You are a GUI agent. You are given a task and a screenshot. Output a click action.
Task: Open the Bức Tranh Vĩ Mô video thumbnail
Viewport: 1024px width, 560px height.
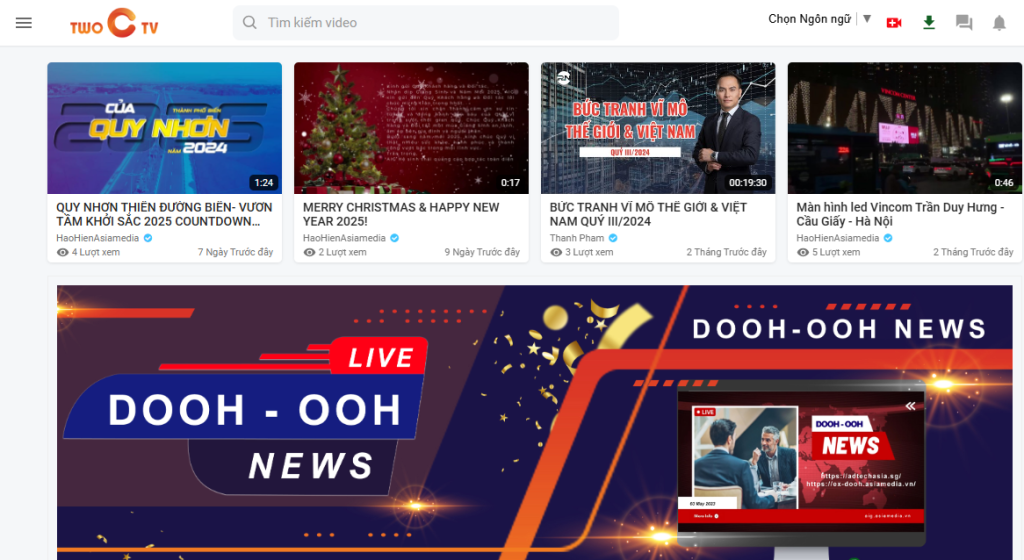(658, 128)
